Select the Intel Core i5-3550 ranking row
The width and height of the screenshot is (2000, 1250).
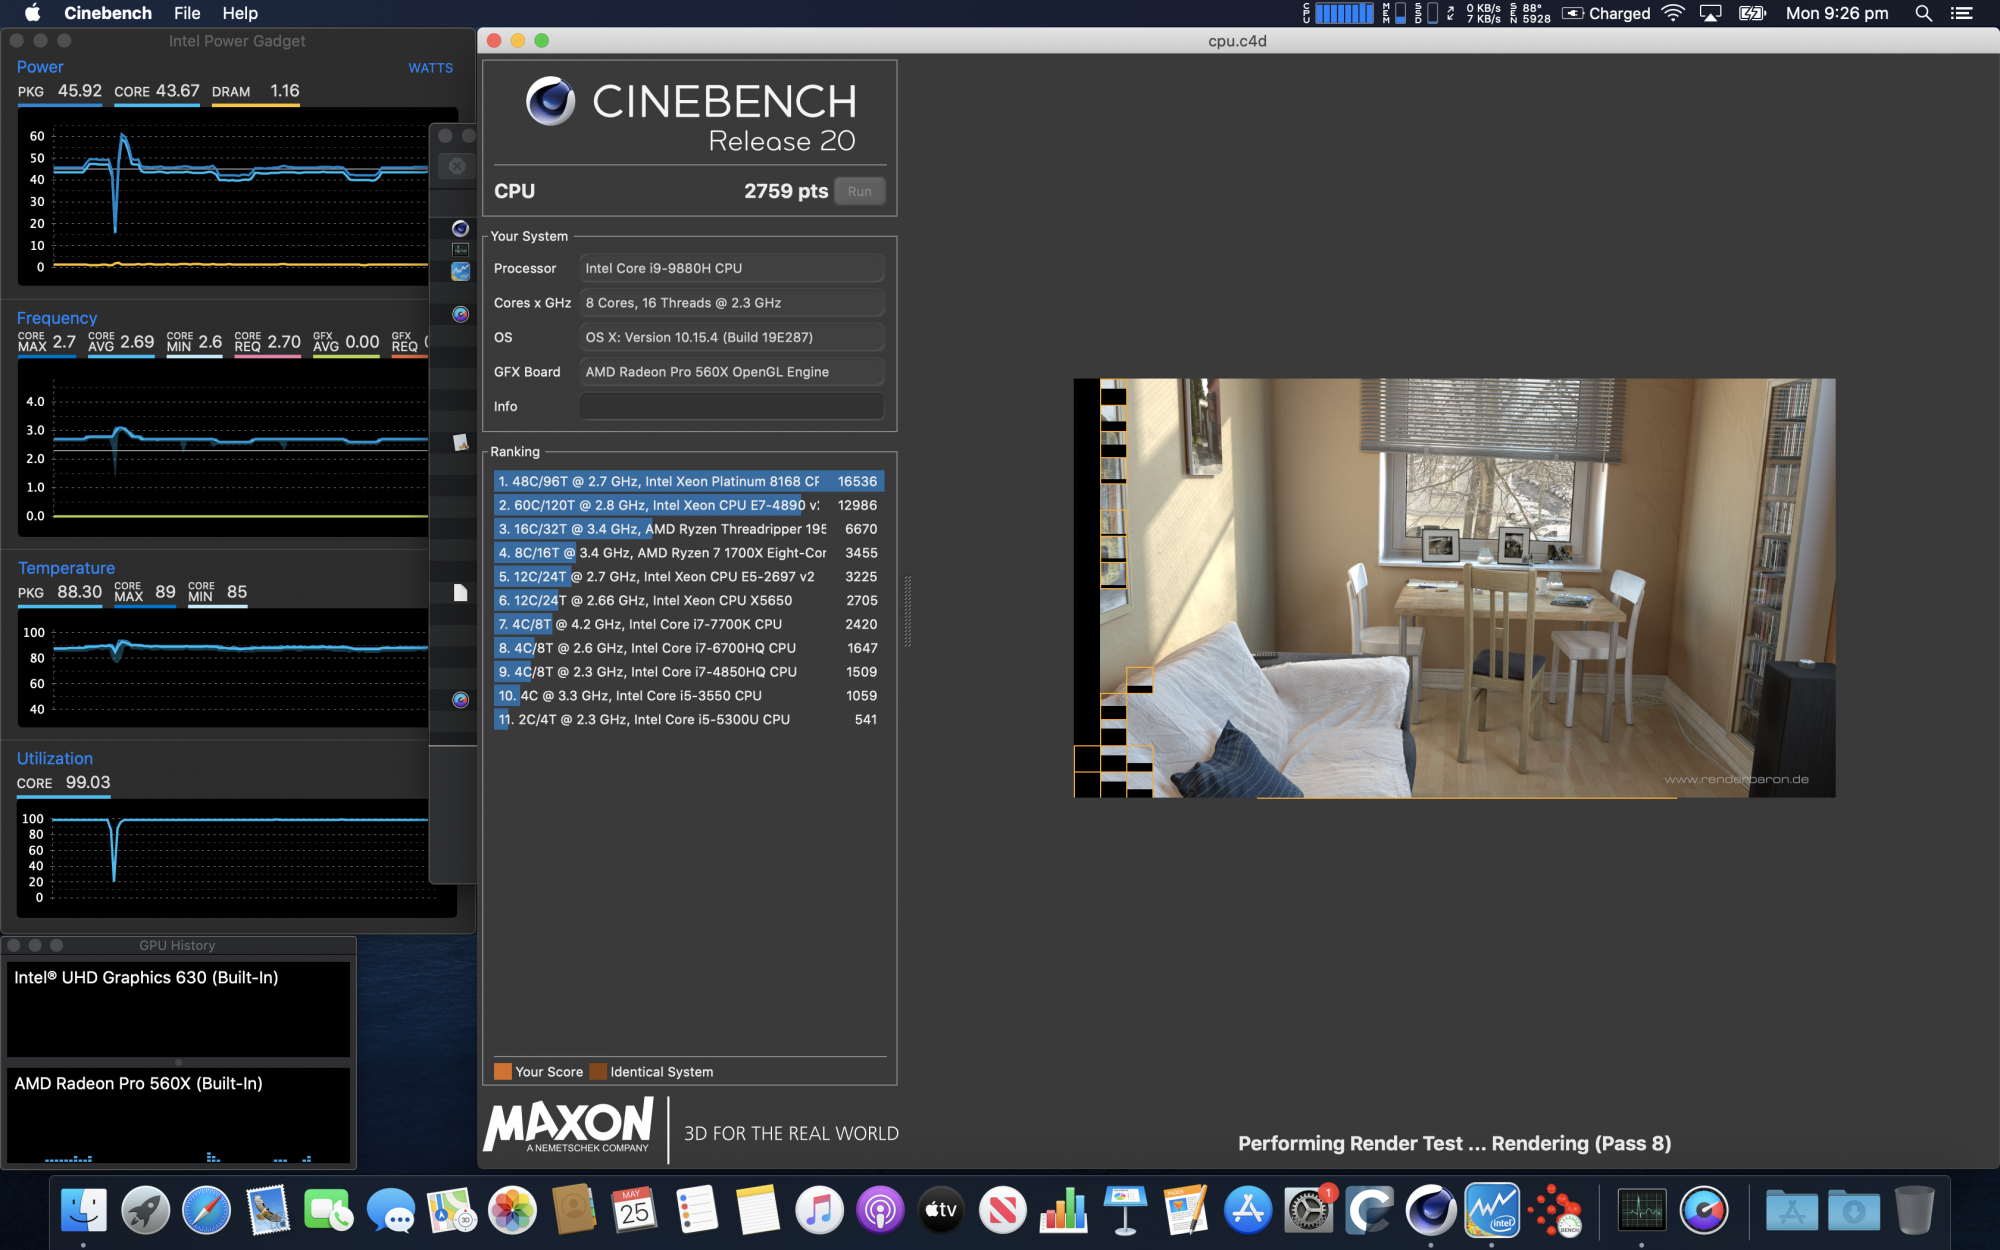pos(688,696)
